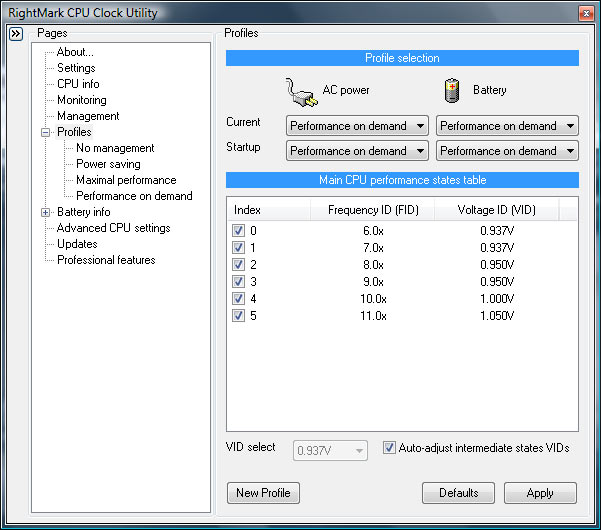Viewport: 601px width, 530px height.
Task: Open the CPU info page
Action: (x=78, y=84)
